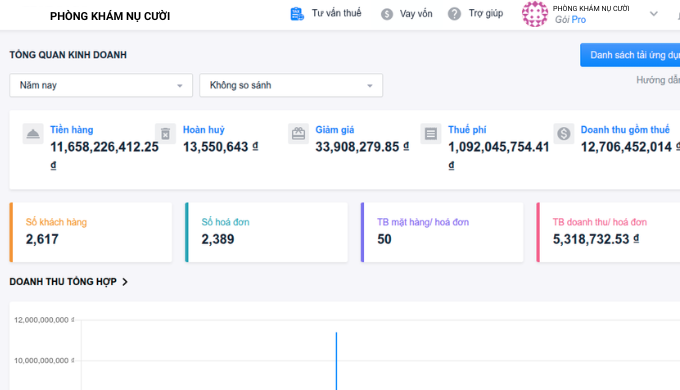Screen dimensions: 680x390
Task: Click the Thuế phí document icon
Action: (x=431, y=134)
